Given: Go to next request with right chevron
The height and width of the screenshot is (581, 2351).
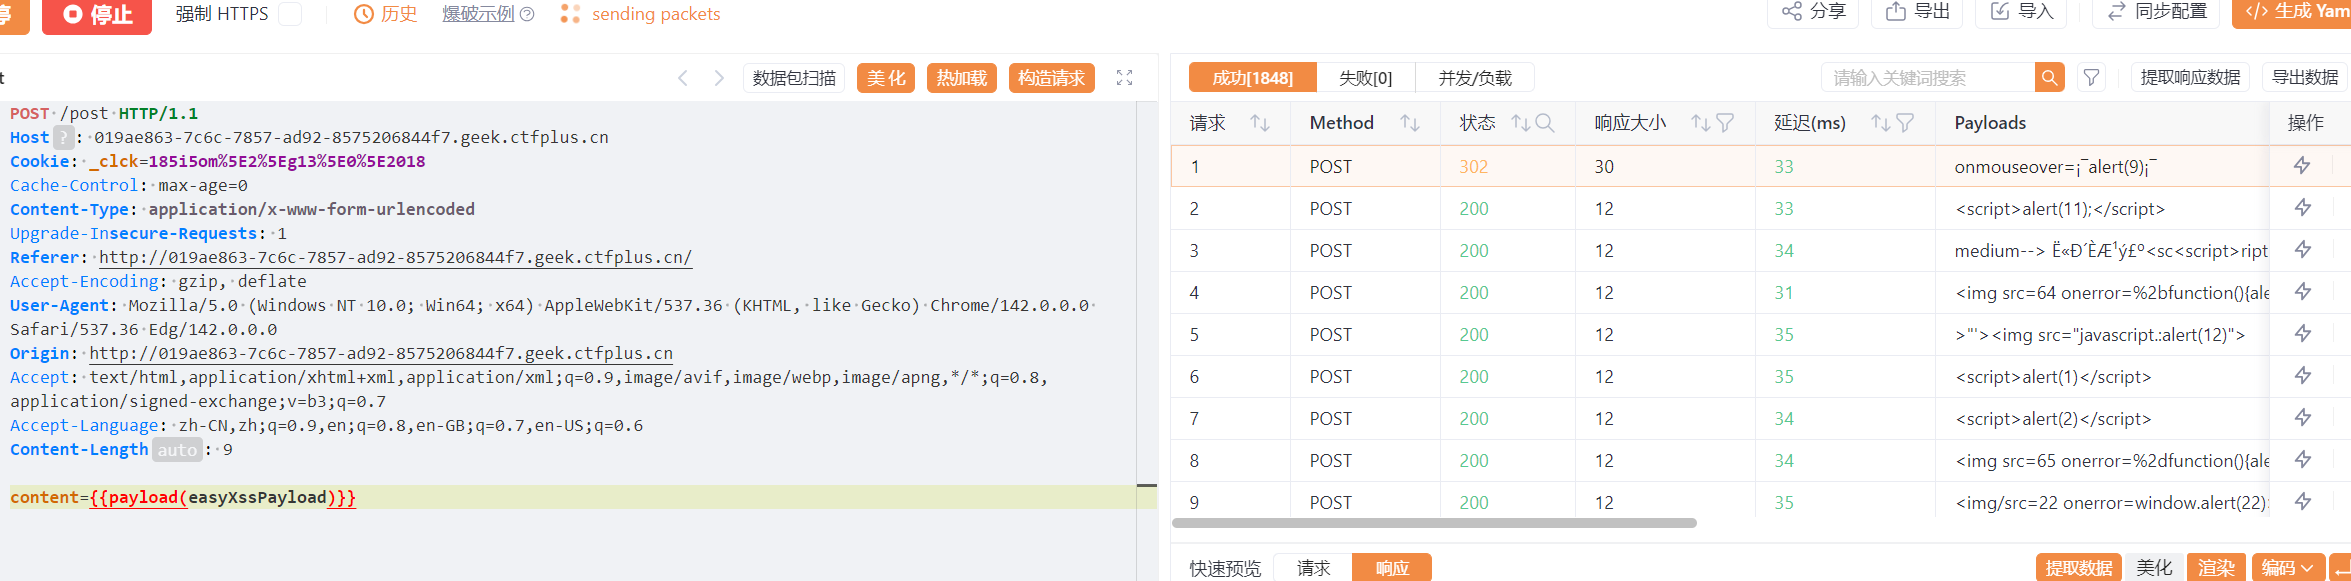Looking at the screenshot, I should pos(719,78).
